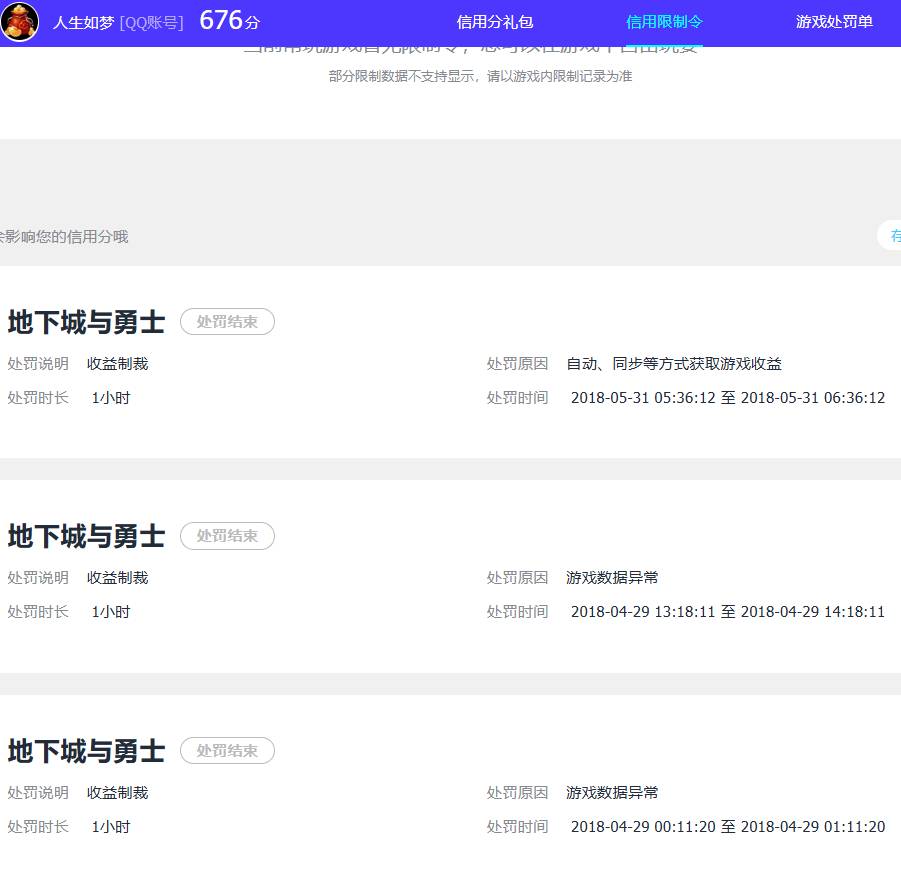Click the 处罚结束 badge on the first card
901x875 pixels.
(227, 321)
